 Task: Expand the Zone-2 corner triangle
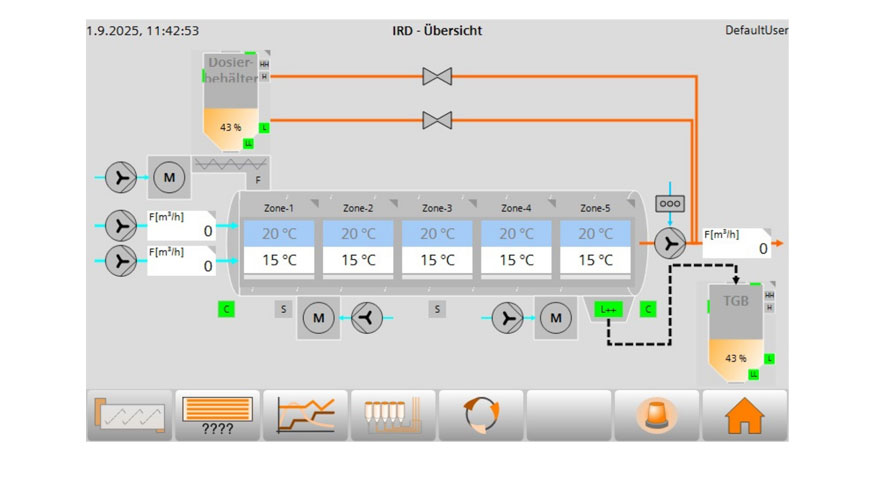[x=394, y=203]
